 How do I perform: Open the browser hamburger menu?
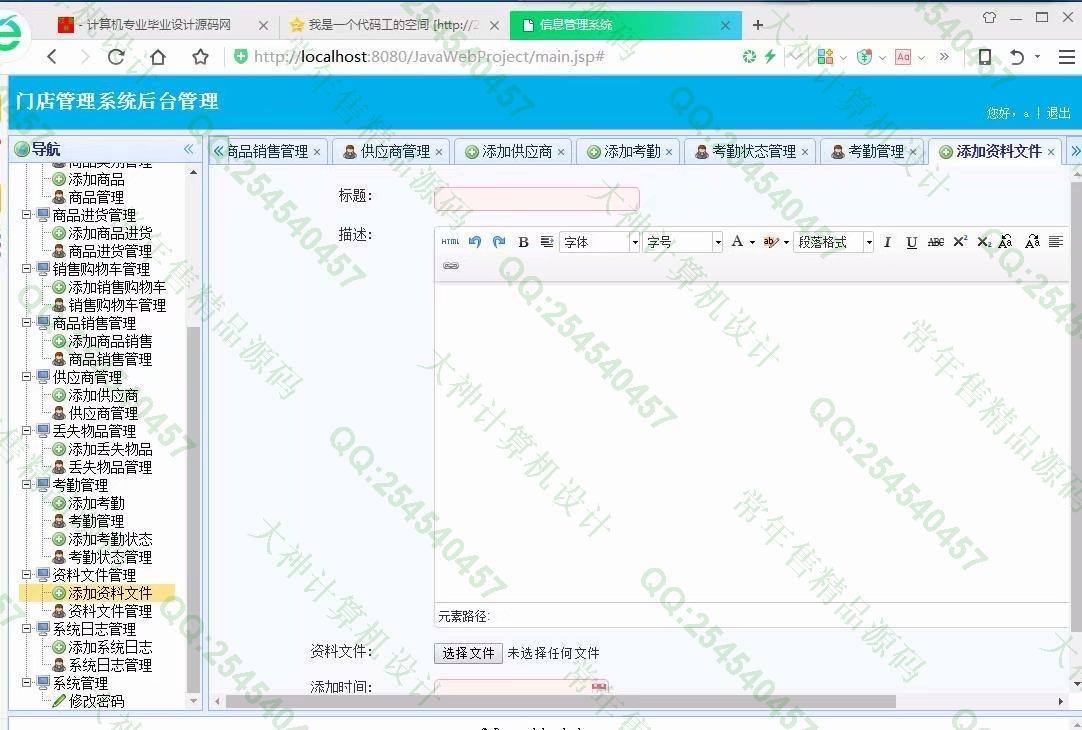(1066, 57)
